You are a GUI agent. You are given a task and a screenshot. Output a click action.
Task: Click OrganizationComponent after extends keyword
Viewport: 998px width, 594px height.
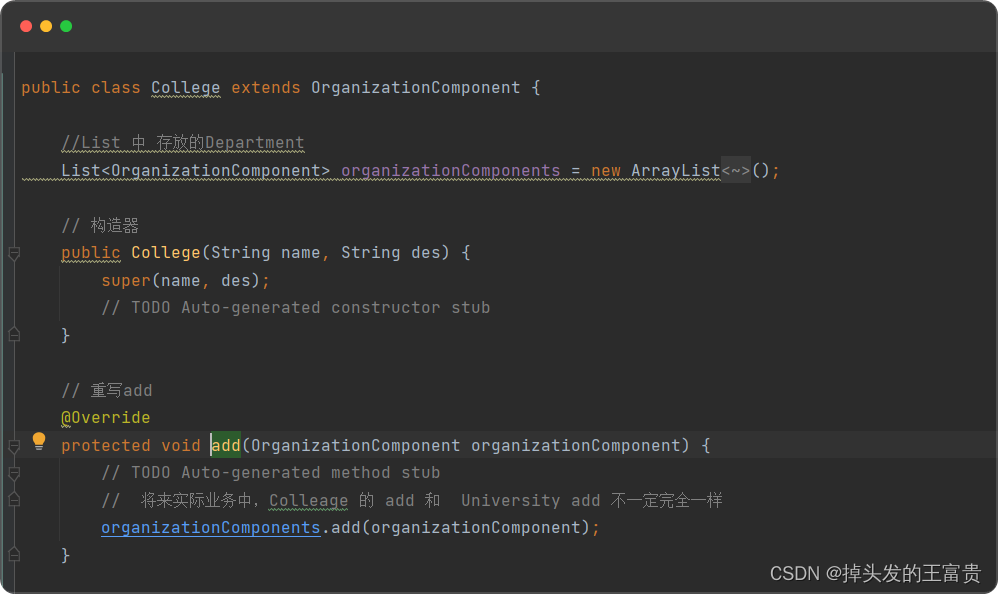click(x=416, y=88)
